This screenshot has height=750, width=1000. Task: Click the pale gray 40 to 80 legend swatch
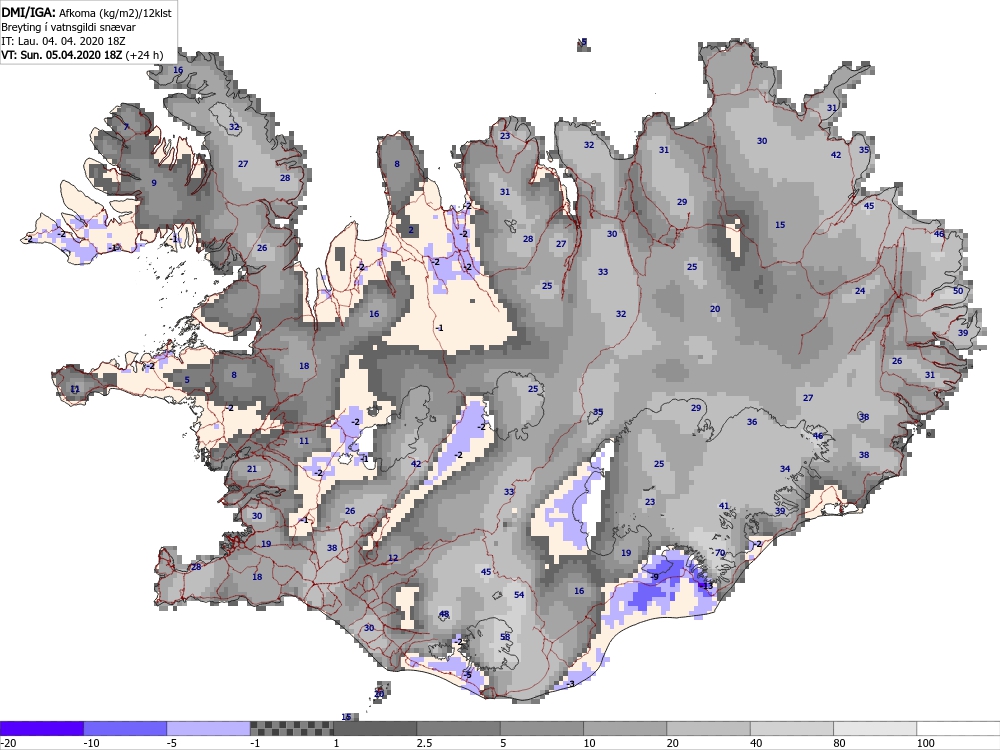click(791, 728)
